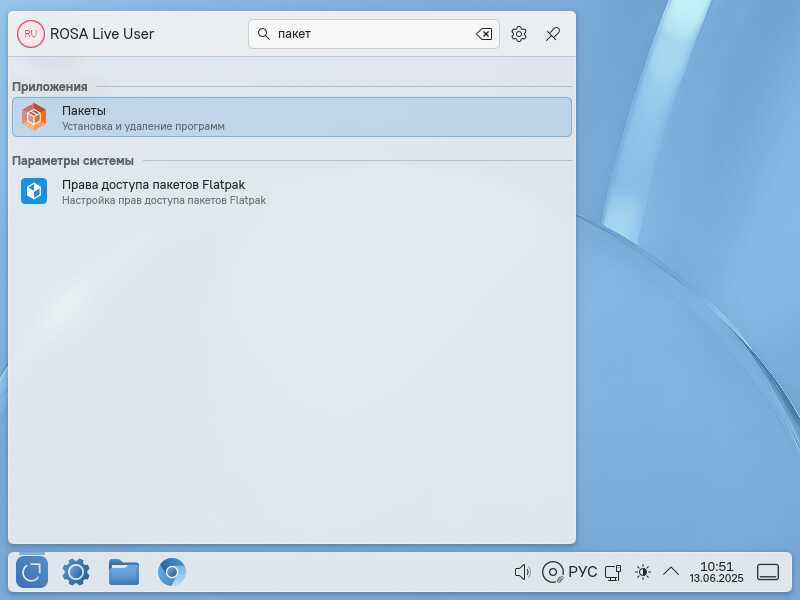Image resolution: width=800 pixels, height=600 pixels.
Task: Open Права доступа пакетов Flatpak settings
Action: [292, 191]
